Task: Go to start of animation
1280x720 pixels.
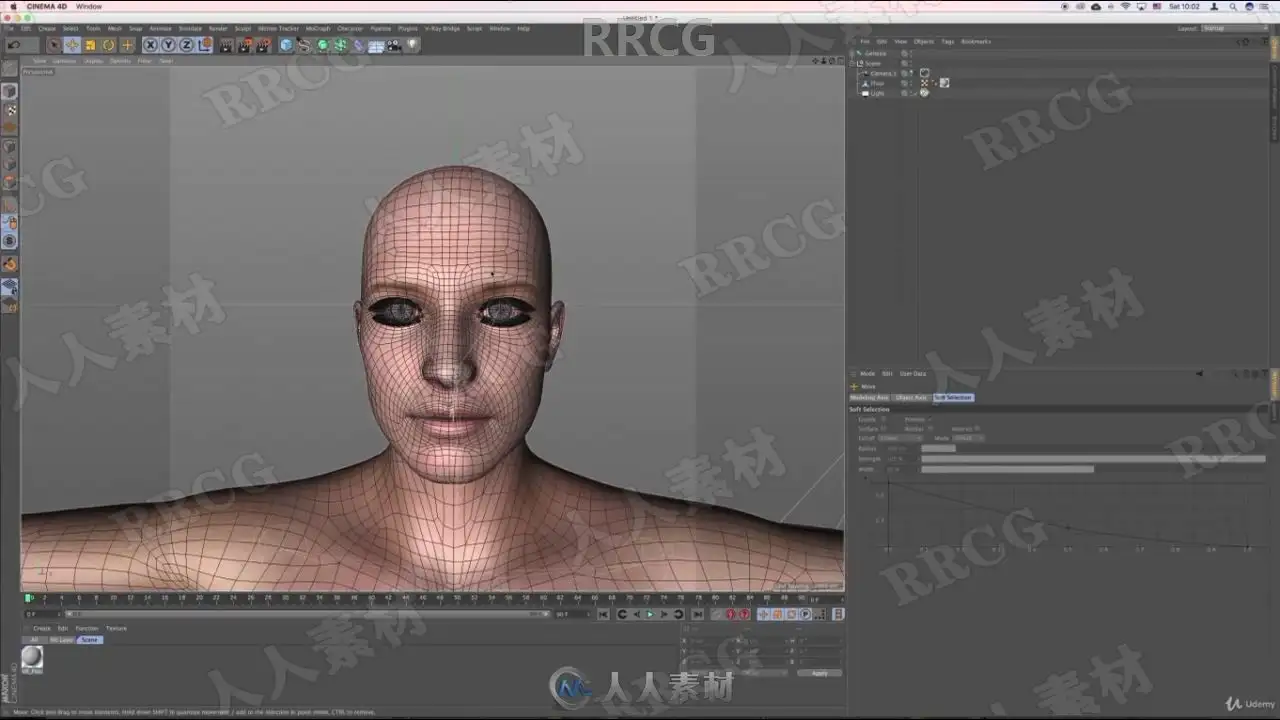Action: (x=603, y=614)
